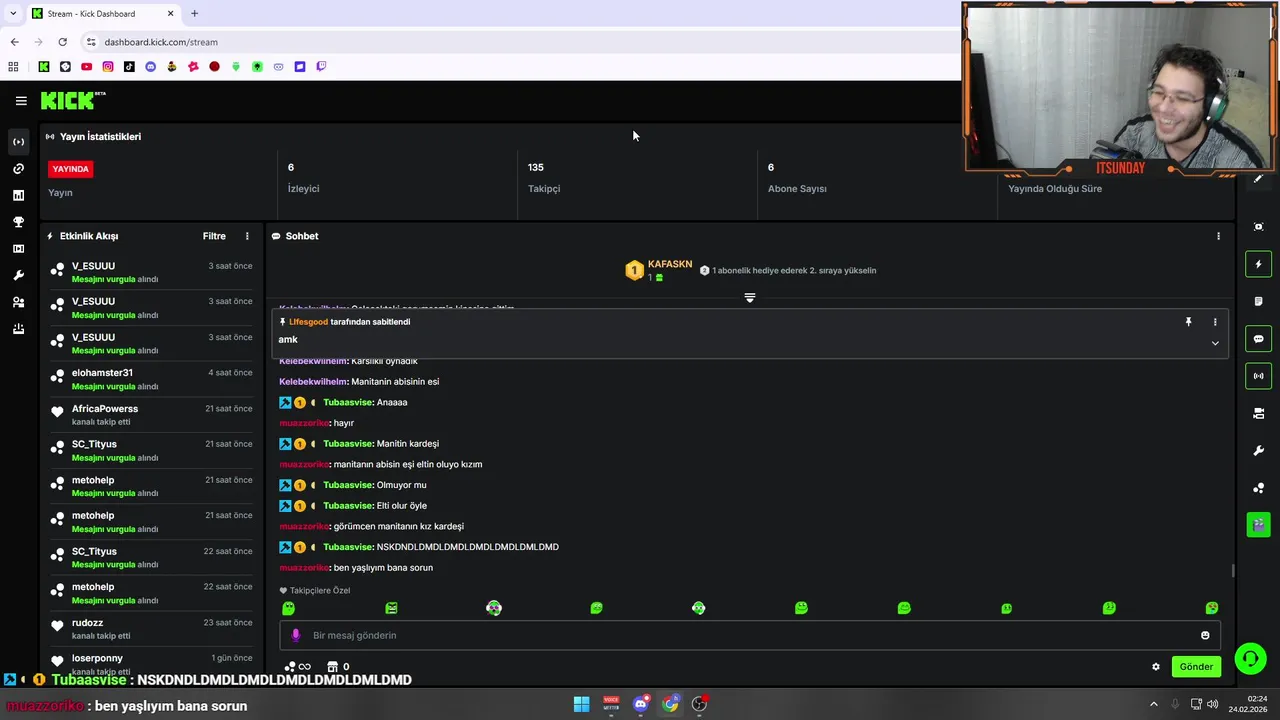1280x720 pixels.
Task: Click the Gönder send button
Action: pyautogui.click(x=1196, y=667)
